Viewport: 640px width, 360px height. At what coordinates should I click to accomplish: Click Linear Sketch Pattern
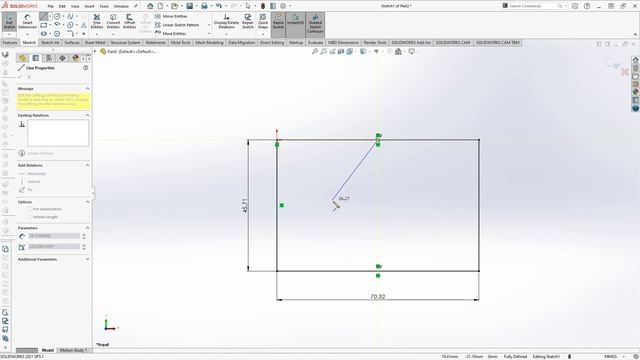(177, 25)
